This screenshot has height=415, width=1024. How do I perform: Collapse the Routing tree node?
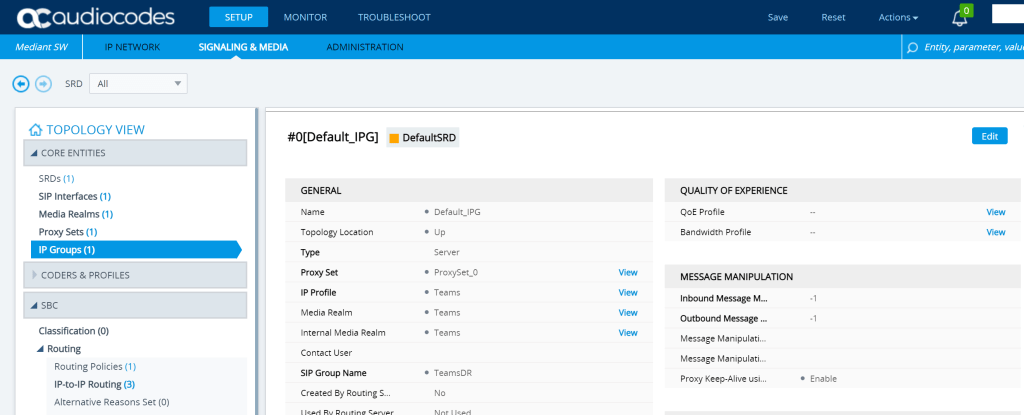(x=42, y=349)
